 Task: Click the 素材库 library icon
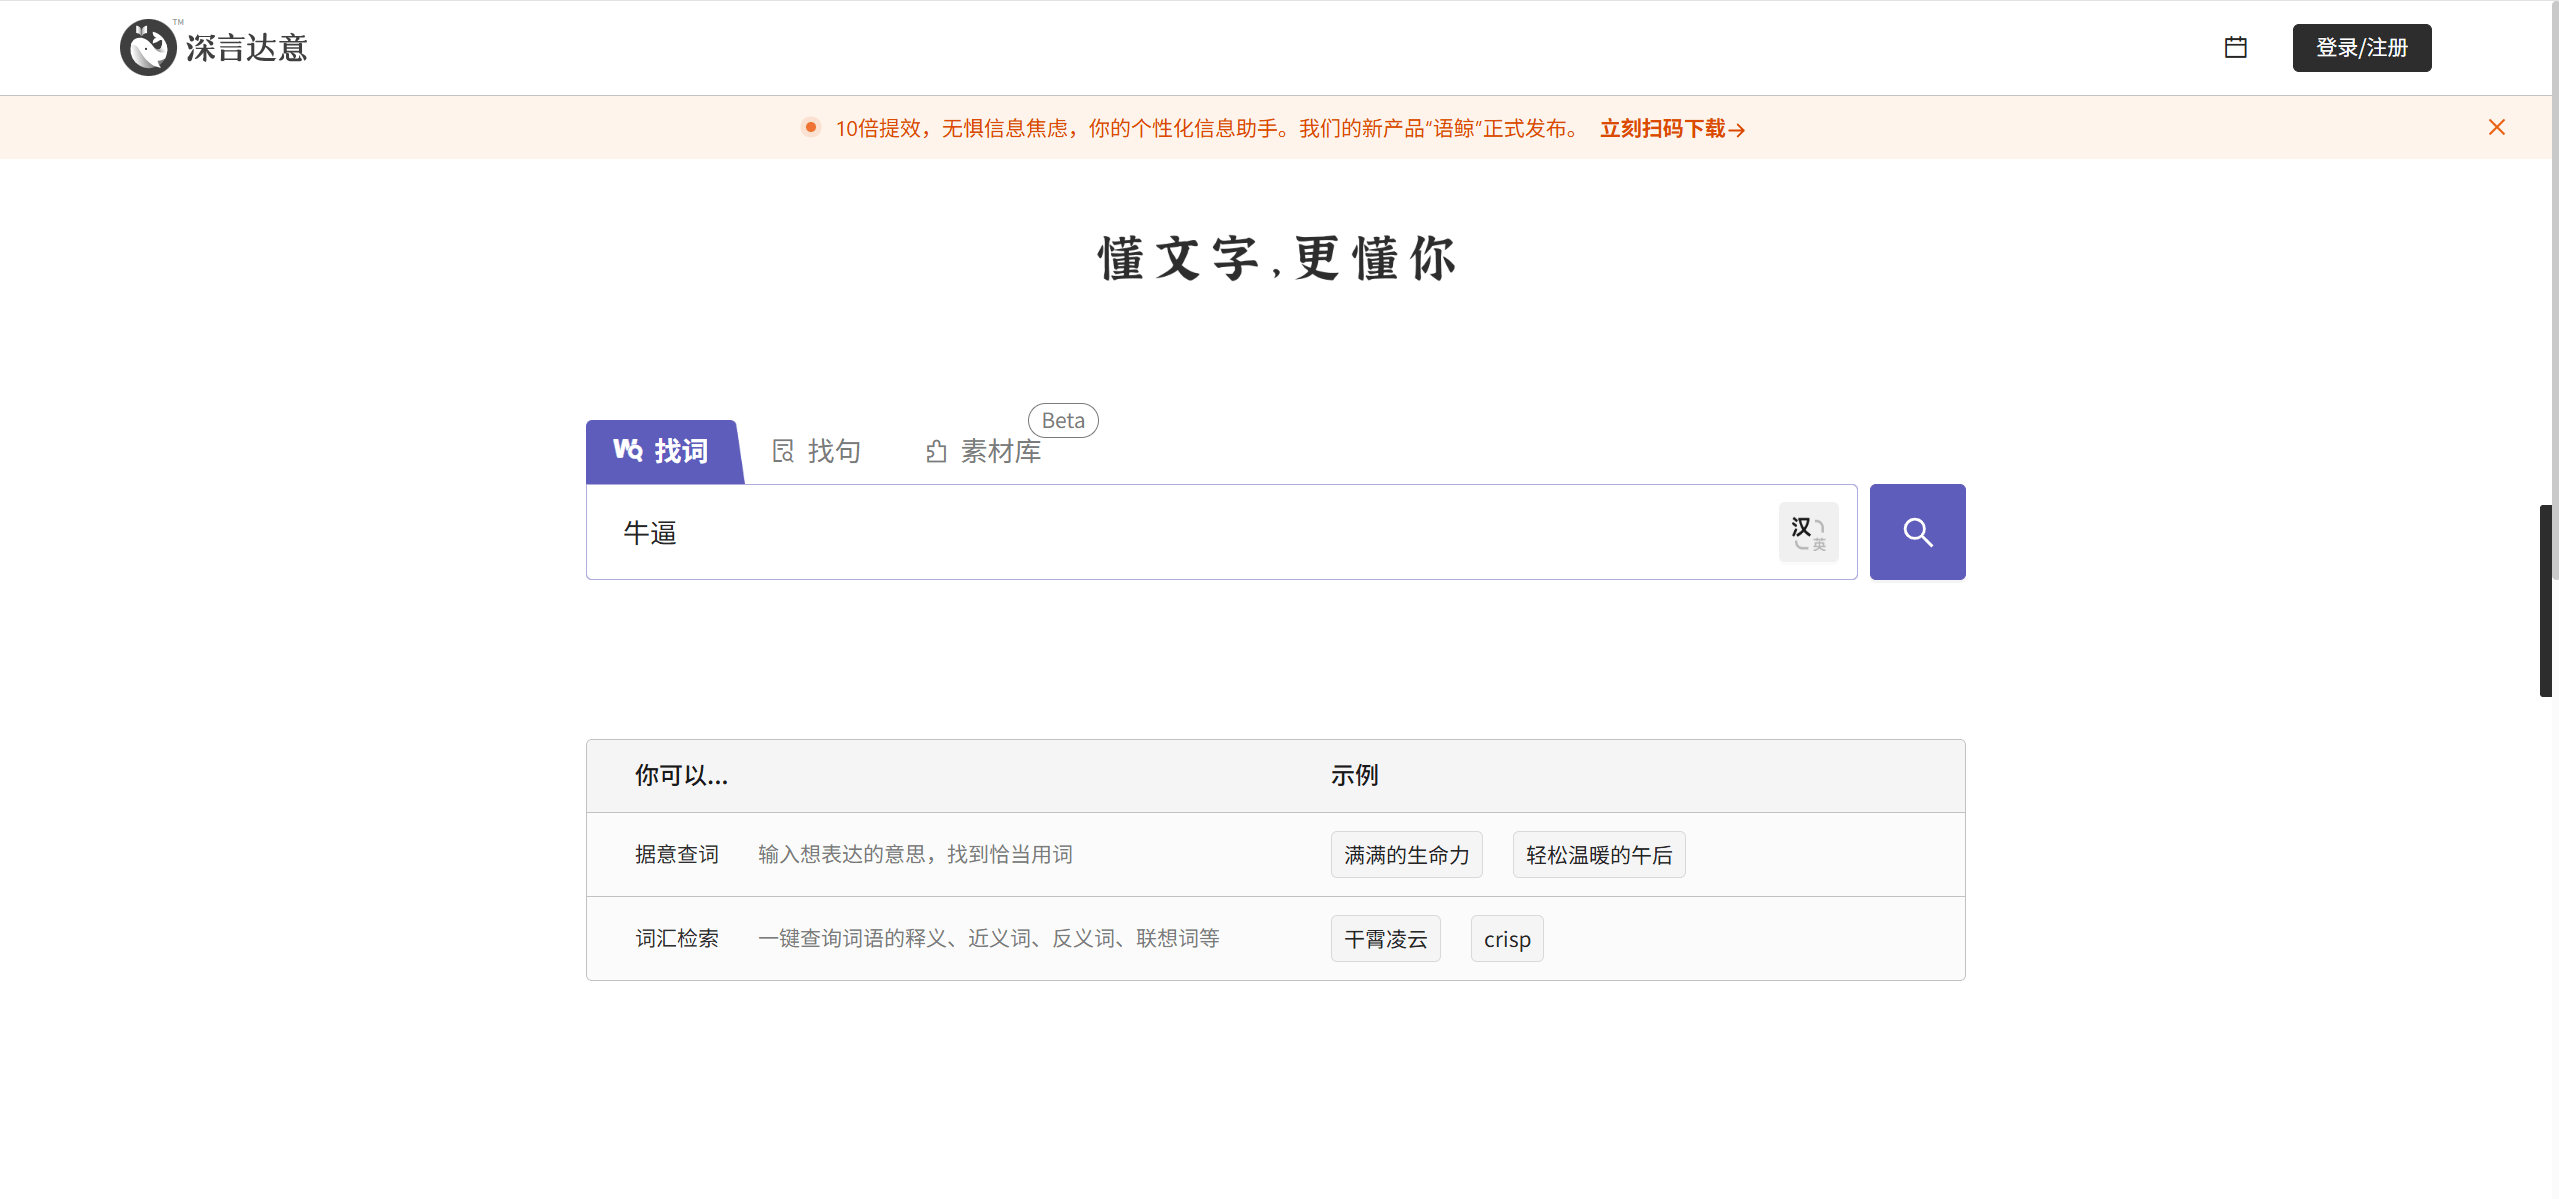[x=935, y=451]
